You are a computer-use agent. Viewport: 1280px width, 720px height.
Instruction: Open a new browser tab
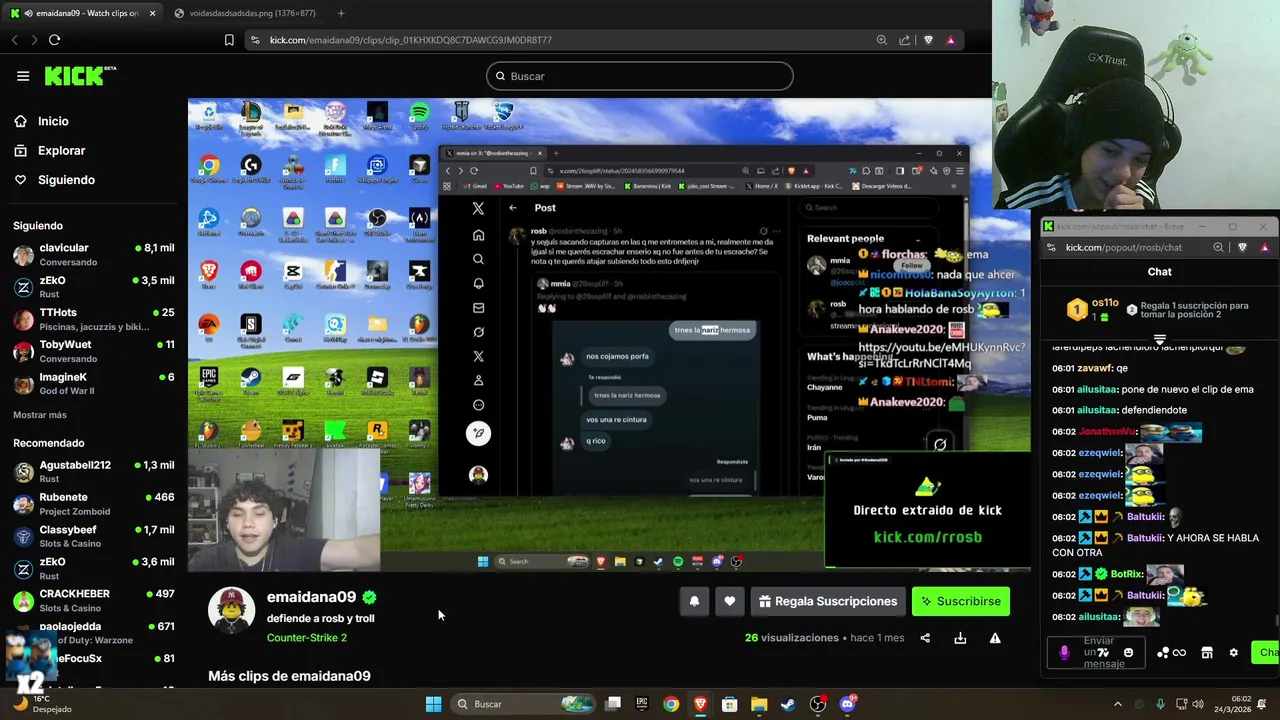(341, 13)
